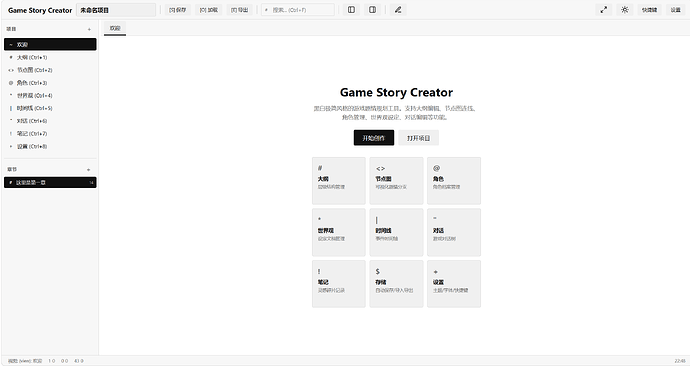The image size is (690, 366).
Task: Click the search field (Ctrl+F)
Action: pyautogui.click(x=297, y=10)
